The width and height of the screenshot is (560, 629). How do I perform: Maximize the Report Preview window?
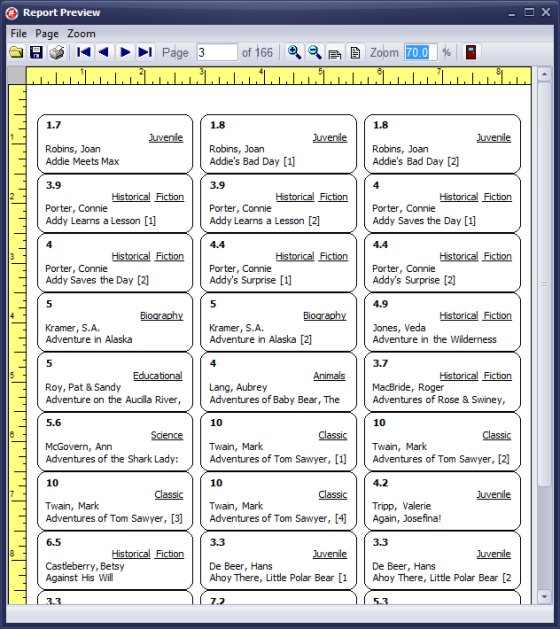[529, 12]
